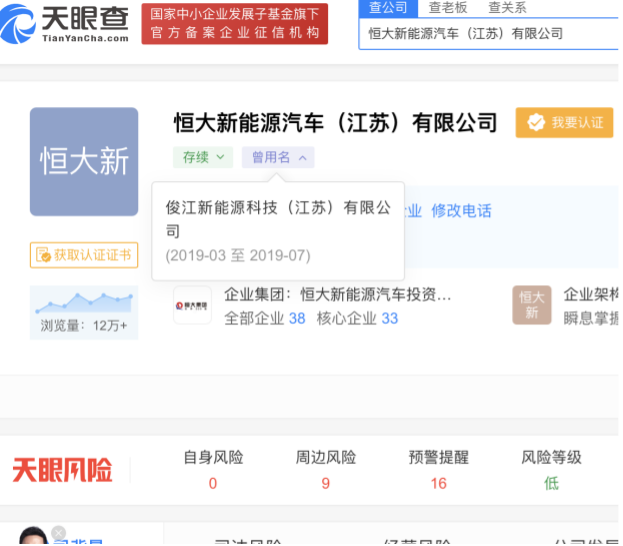The width and height of the screenshot is (623, 546).
Task: Click the brown 恒大新 structure icon
Action: pos(532,305)
